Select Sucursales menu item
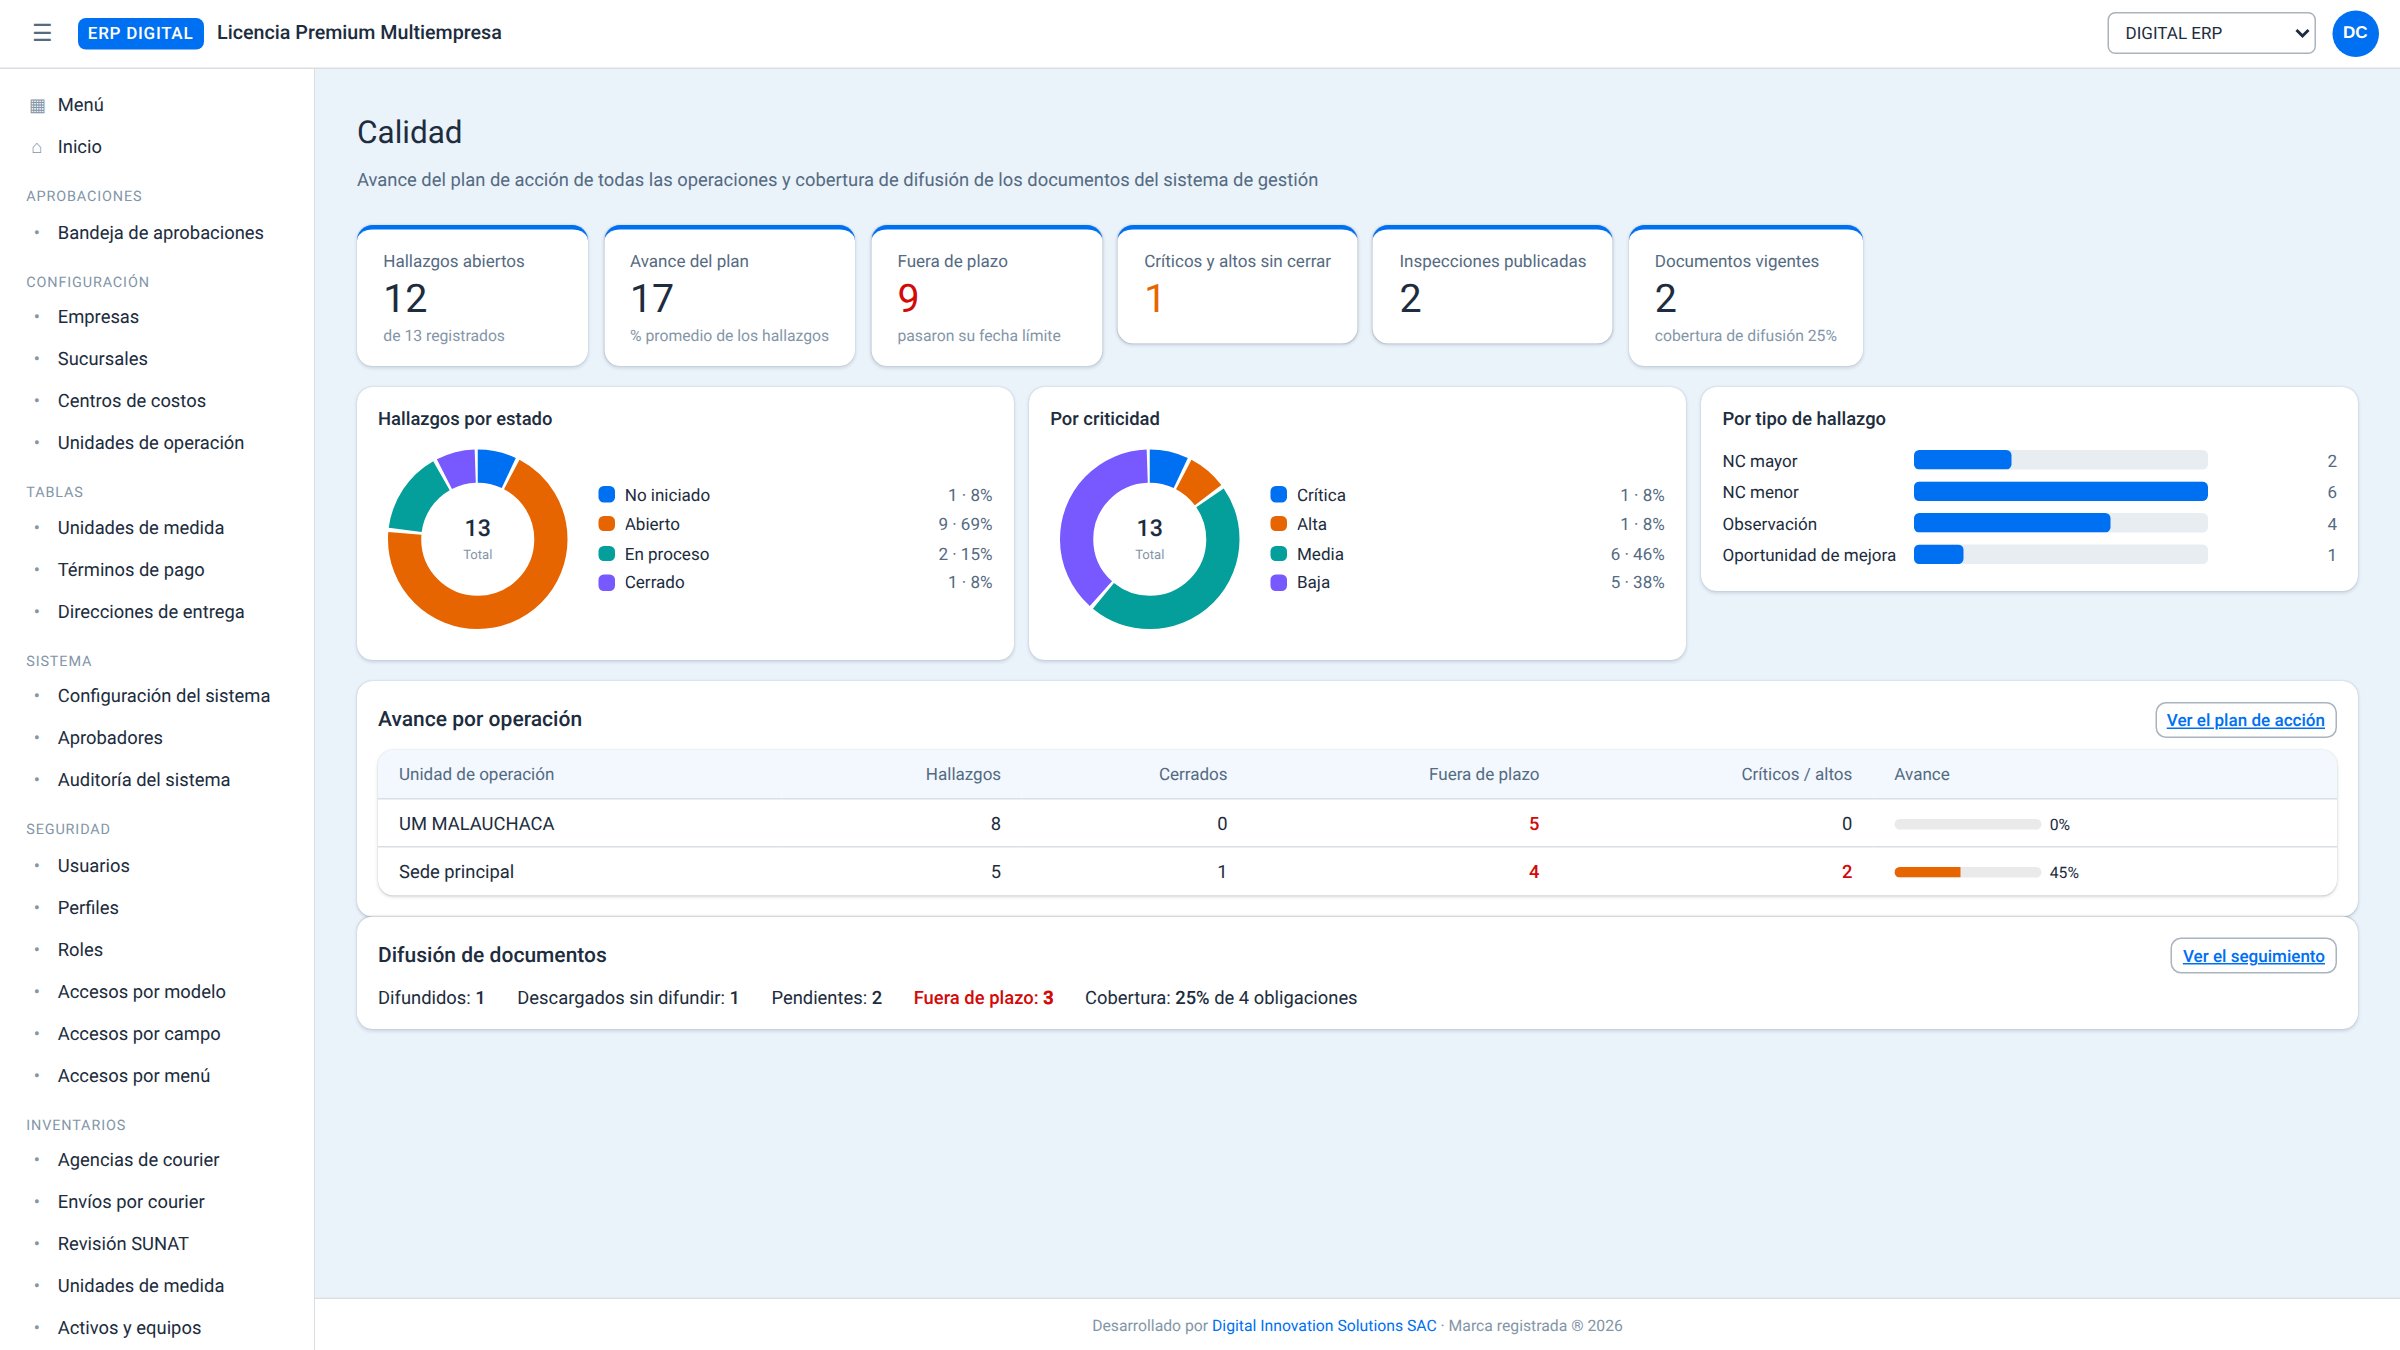The width and height of the screenshot is (2400, 1350). point(102,359)
